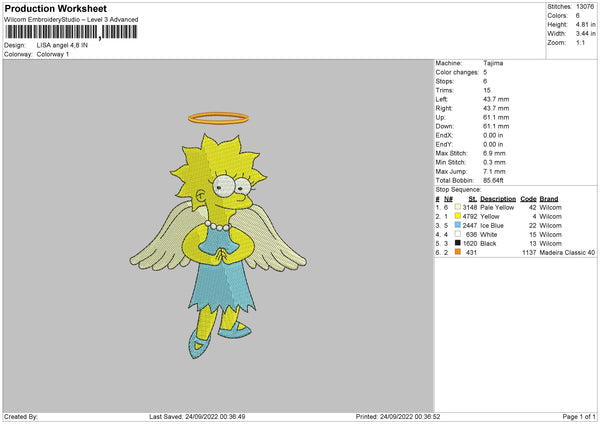The width and height of the screenshot is (600, 424).
Task: Click the Brand column header
Action: [549, 199]
